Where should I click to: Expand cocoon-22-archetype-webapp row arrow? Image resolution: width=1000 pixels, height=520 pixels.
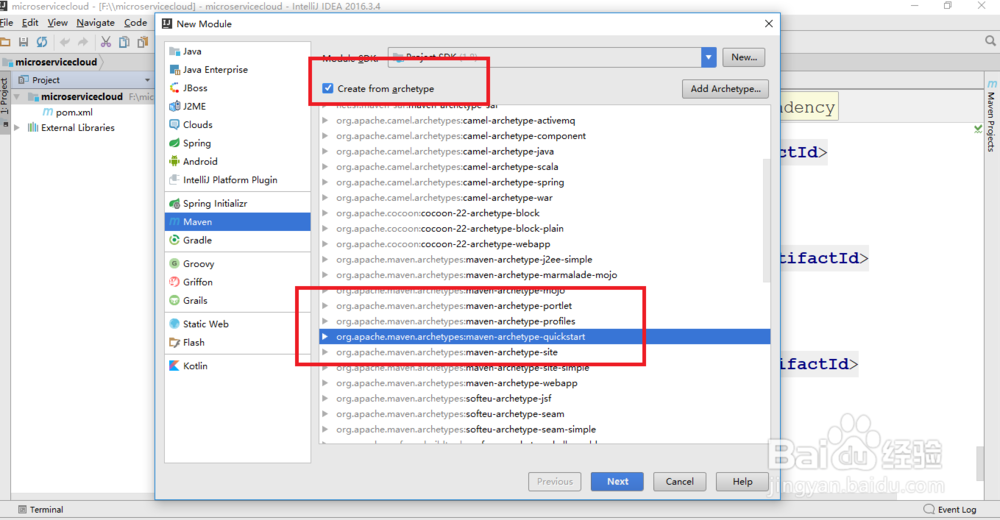click(x=325, y=244)
